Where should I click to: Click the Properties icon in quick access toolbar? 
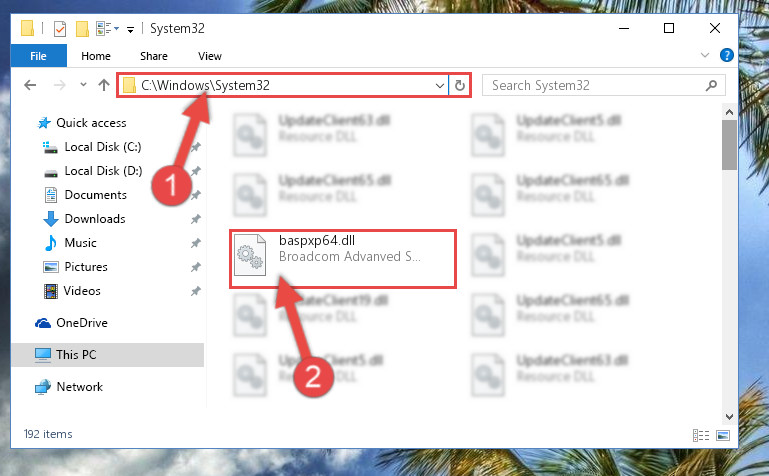point(59,29)
